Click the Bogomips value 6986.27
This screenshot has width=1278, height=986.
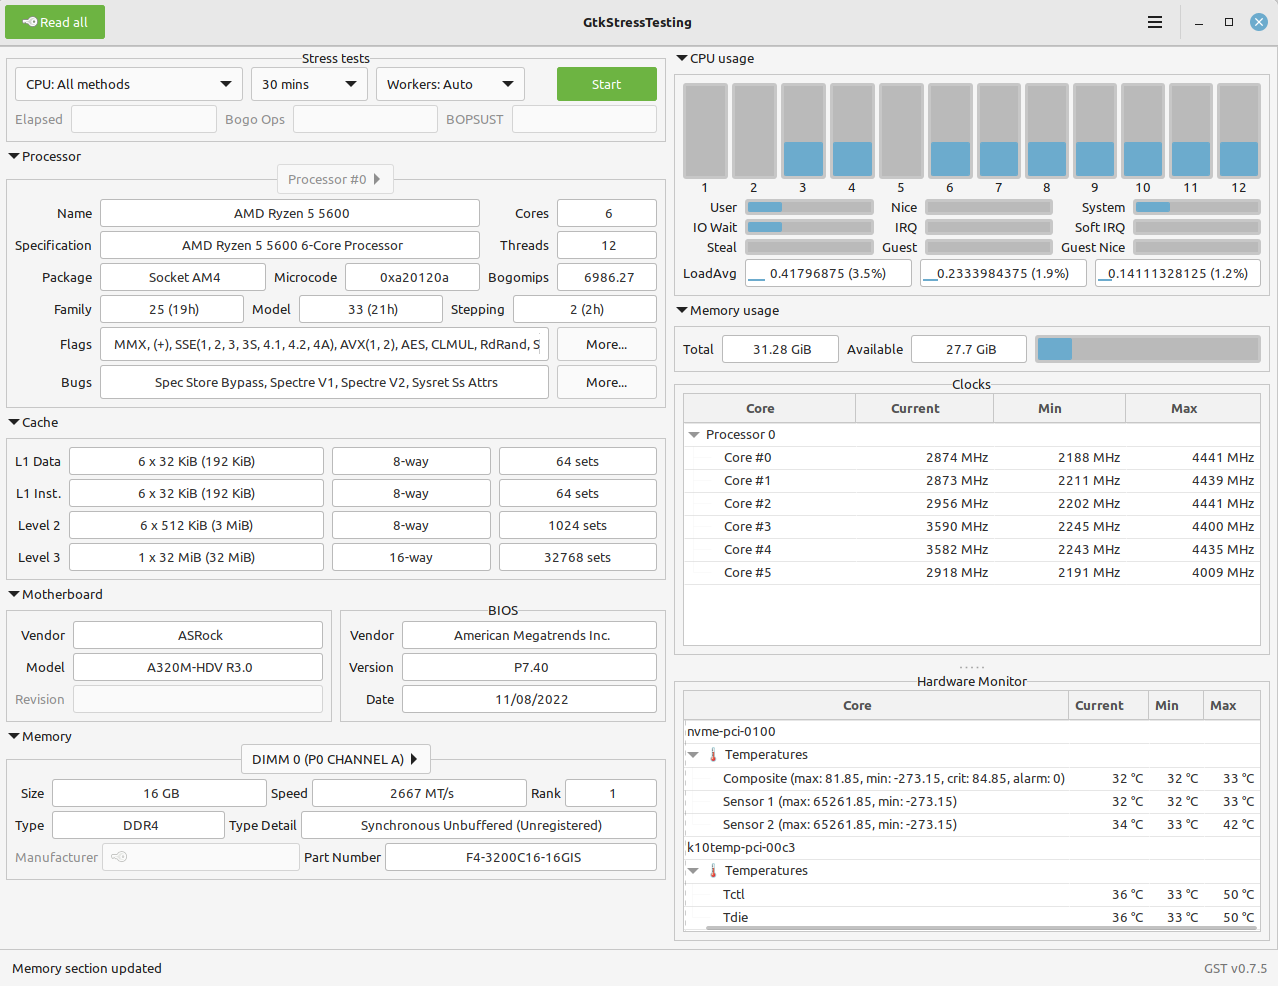coord(607,277)
